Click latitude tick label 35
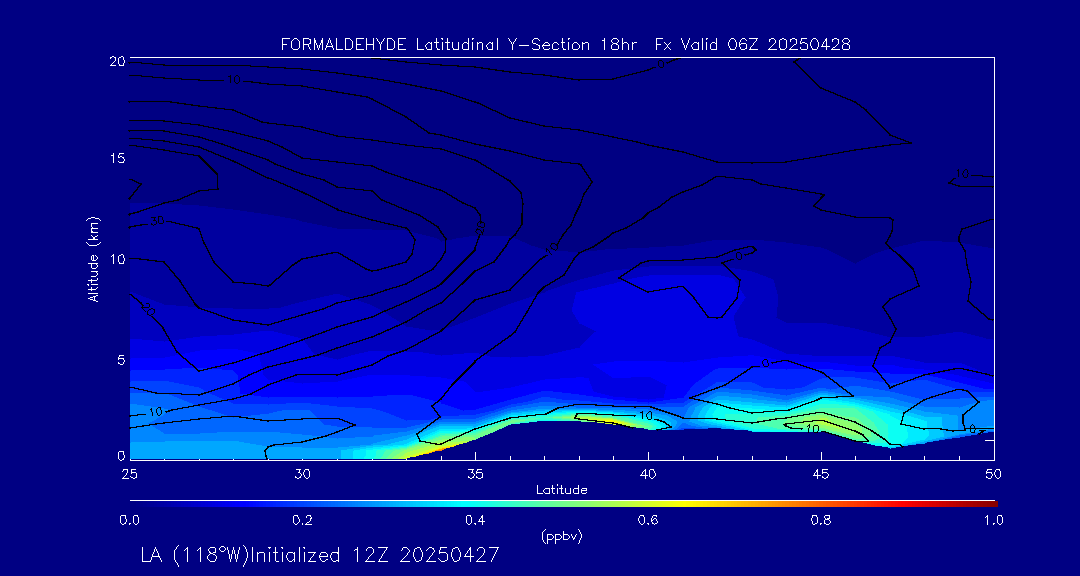This screenshot has width=1080, height=576. coord(475,474)
